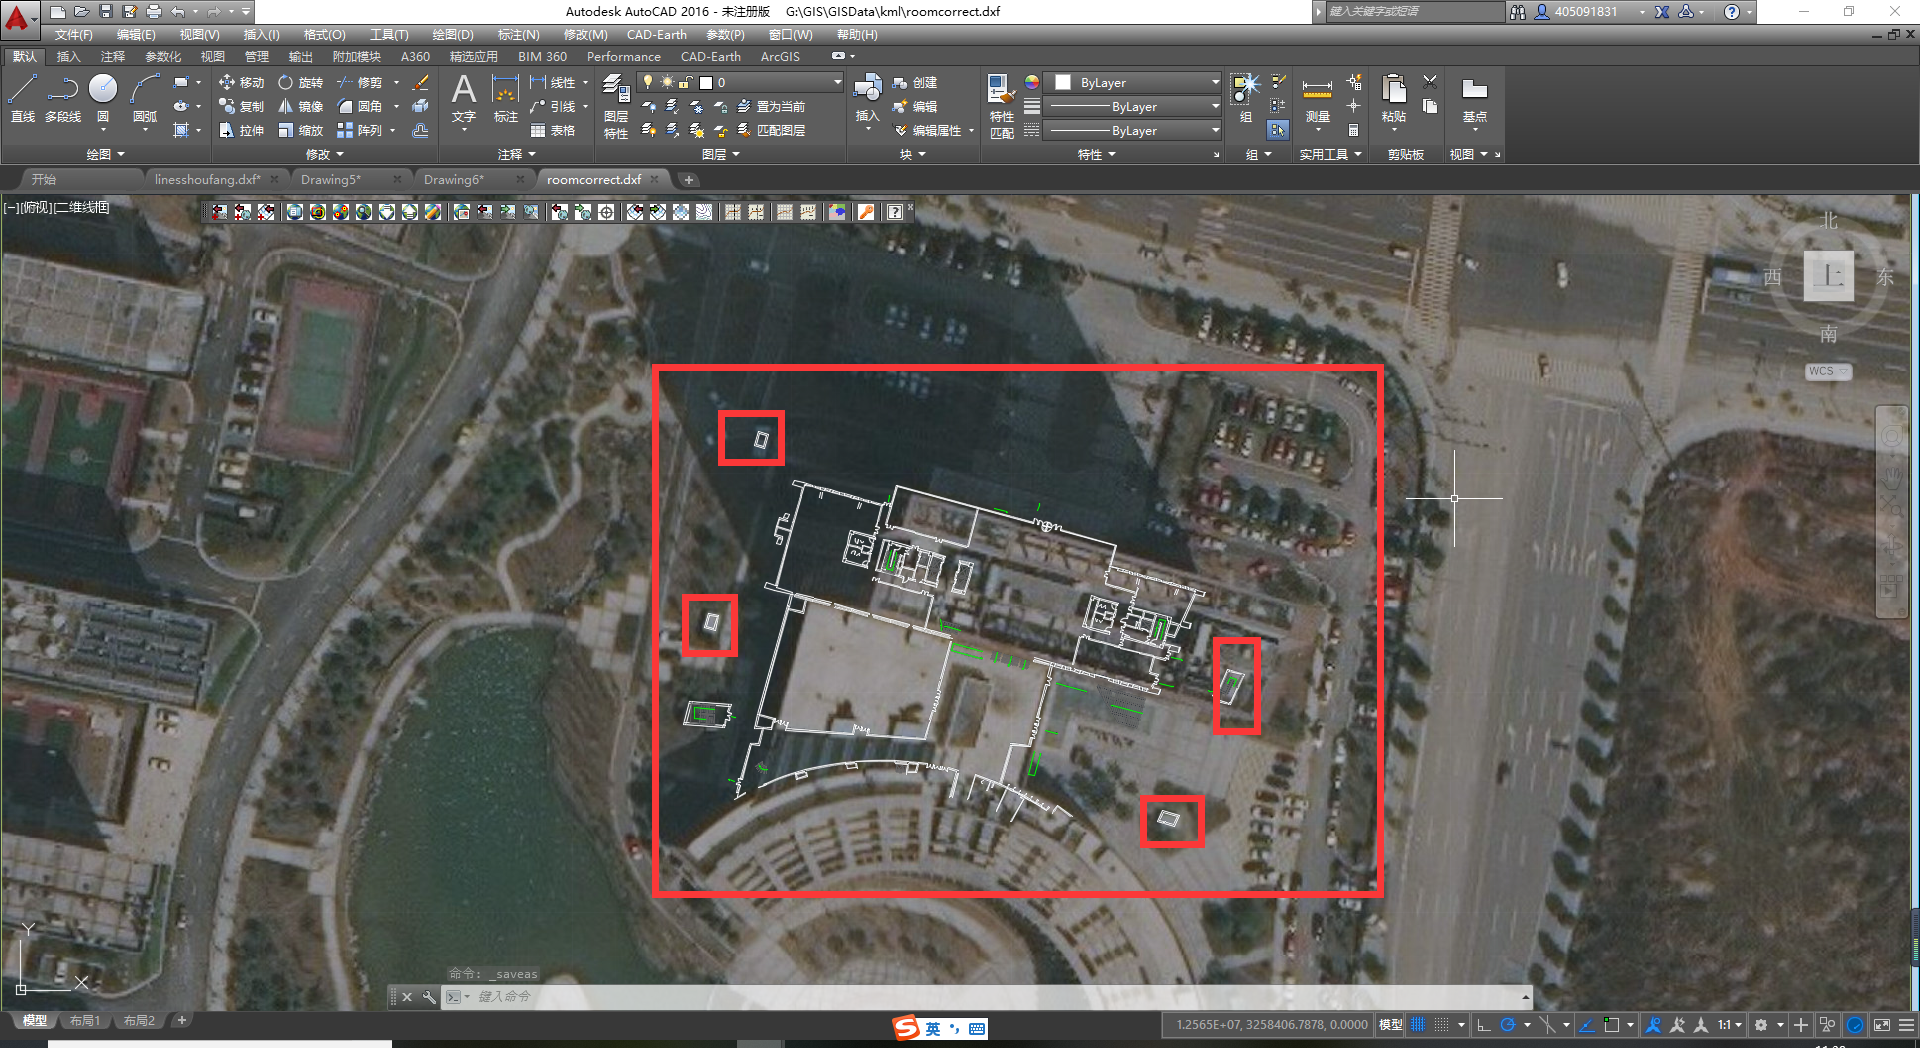Switch to the 注释 ribbon tab
This screenshot has width=1920, height=1048.
(x=112, y=56)
